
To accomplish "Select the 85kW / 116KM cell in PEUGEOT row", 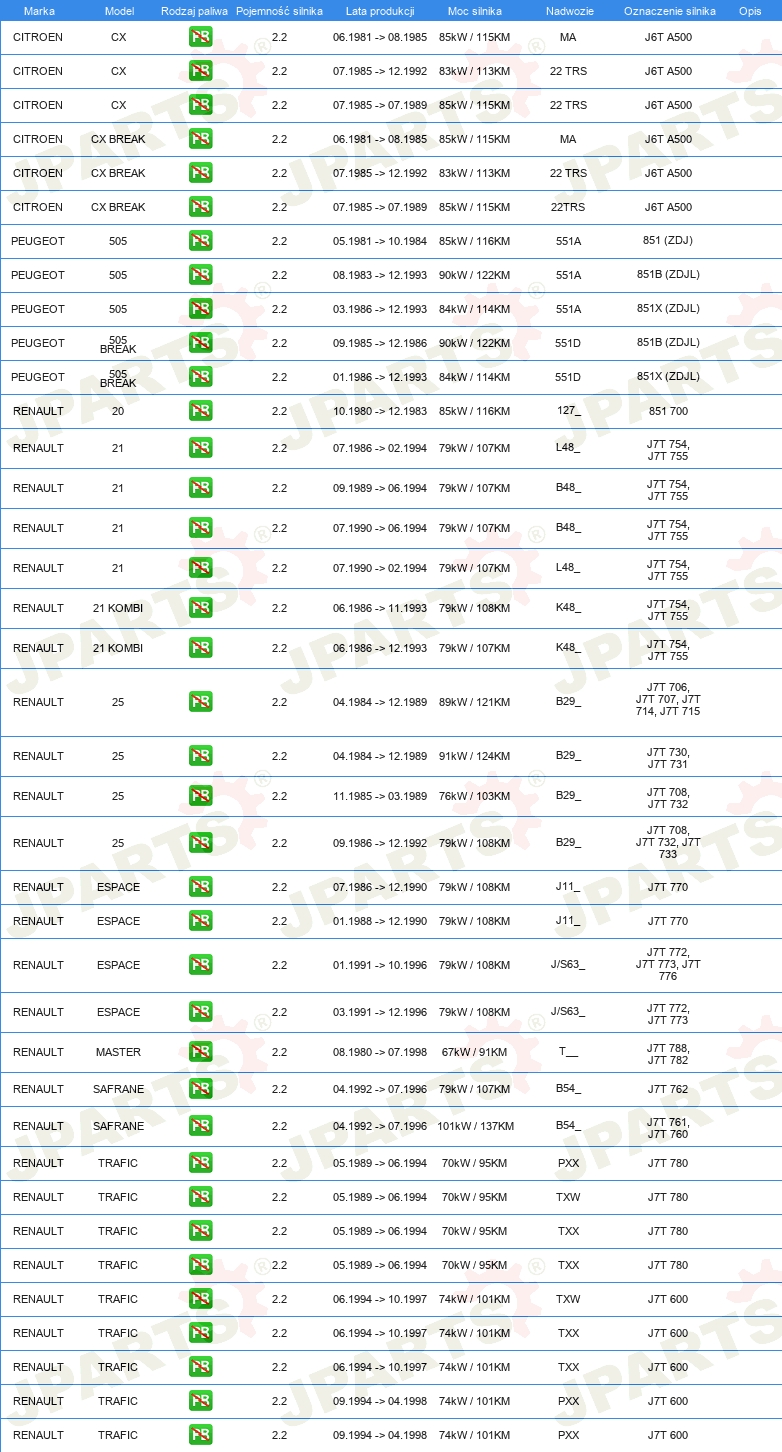I will (x=475, y=241).
